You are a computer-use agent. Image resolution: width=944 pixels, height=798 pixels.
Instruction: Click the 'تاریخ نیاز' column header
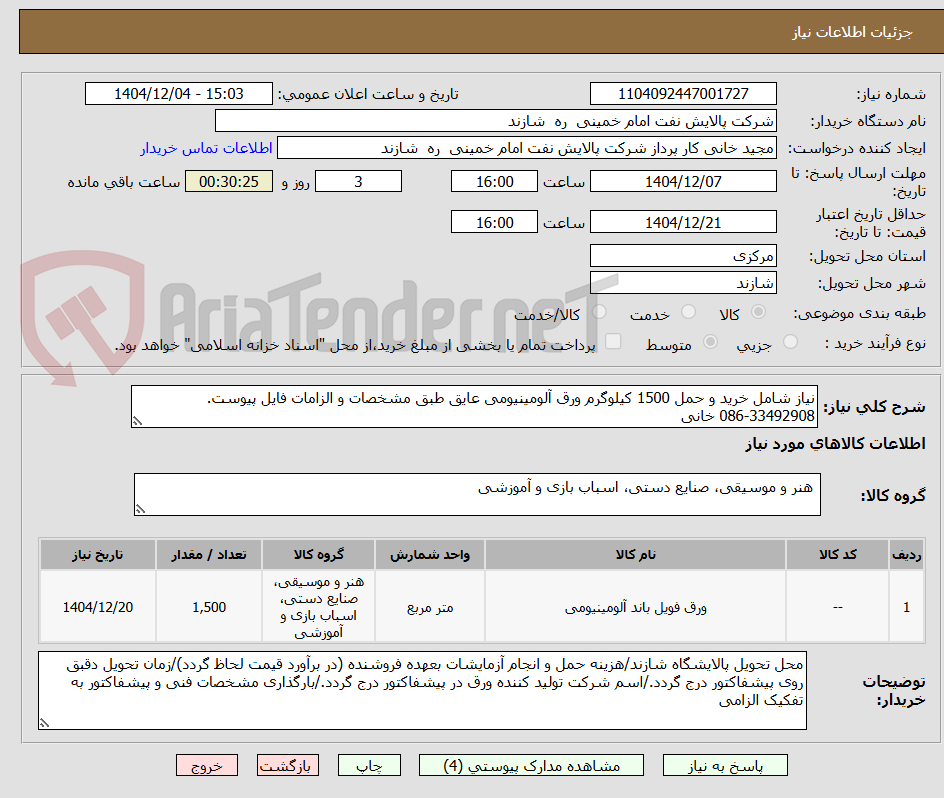[x=98, y=555]
